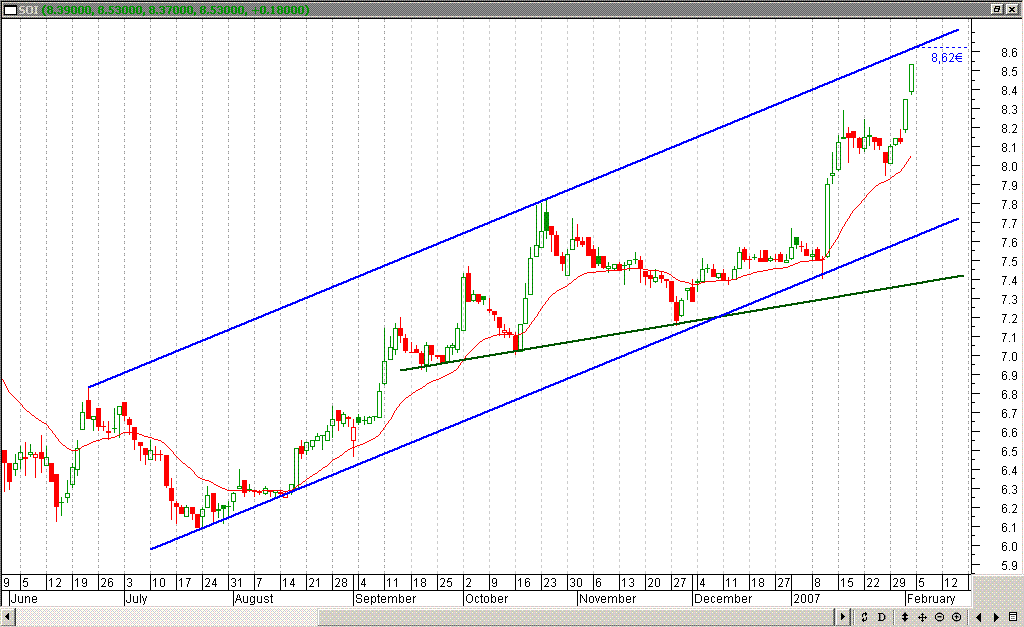Click the 7.0 price axis label
Viewport: 1024px width, 627px height.
1009,357
